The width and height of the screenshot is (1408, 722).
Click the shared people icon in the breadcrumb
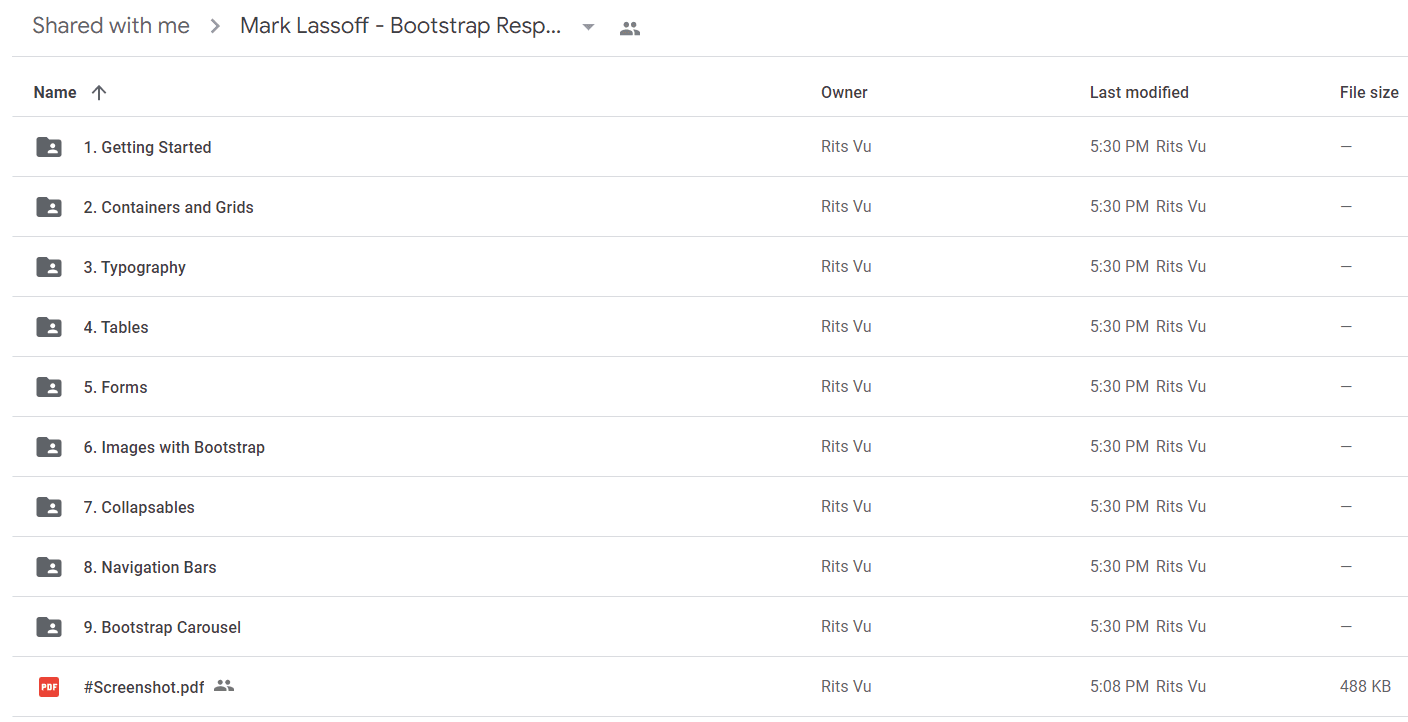pos(629,28)
